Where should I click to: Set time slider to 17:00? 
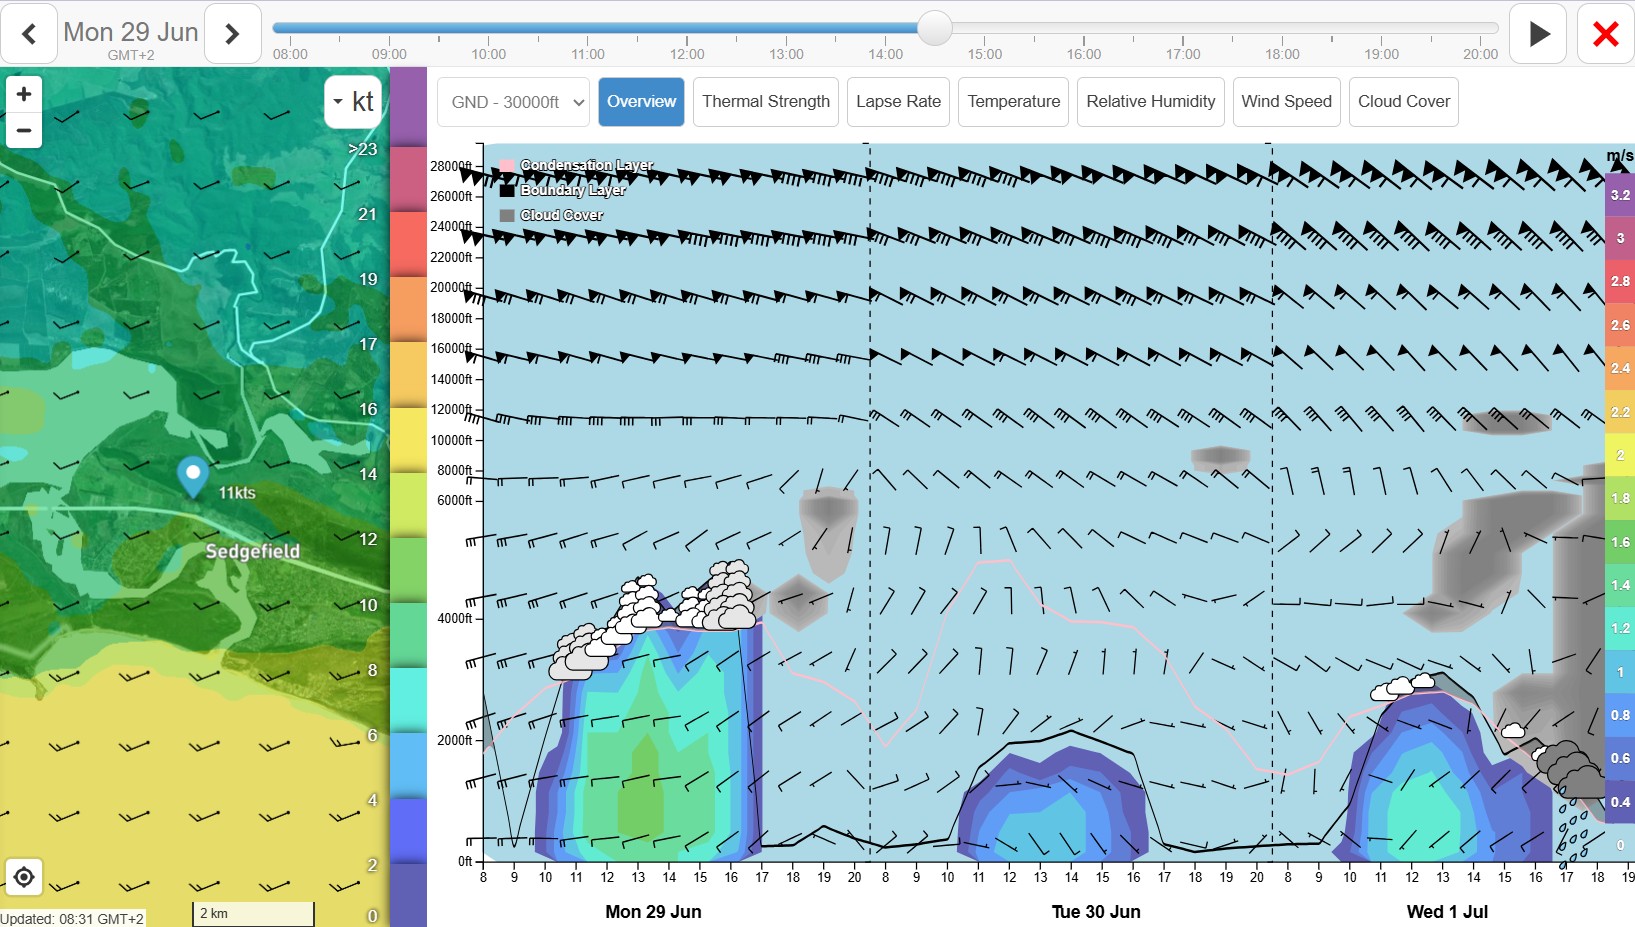coord(1182,28)
